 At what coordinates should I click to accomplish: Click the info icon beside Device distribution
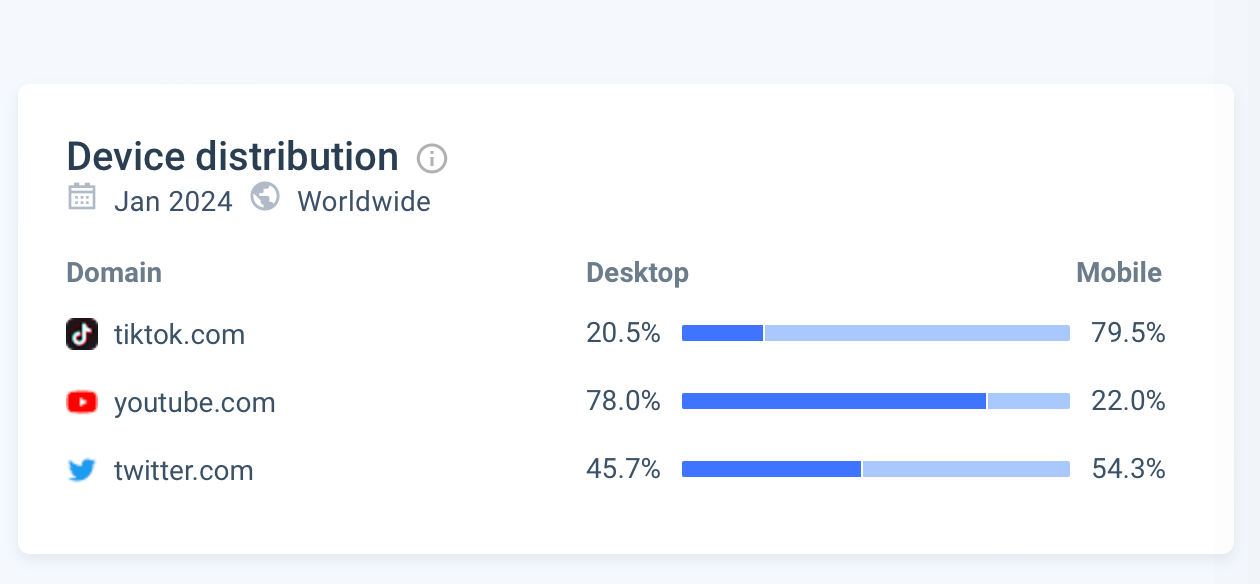click(432, 158)
